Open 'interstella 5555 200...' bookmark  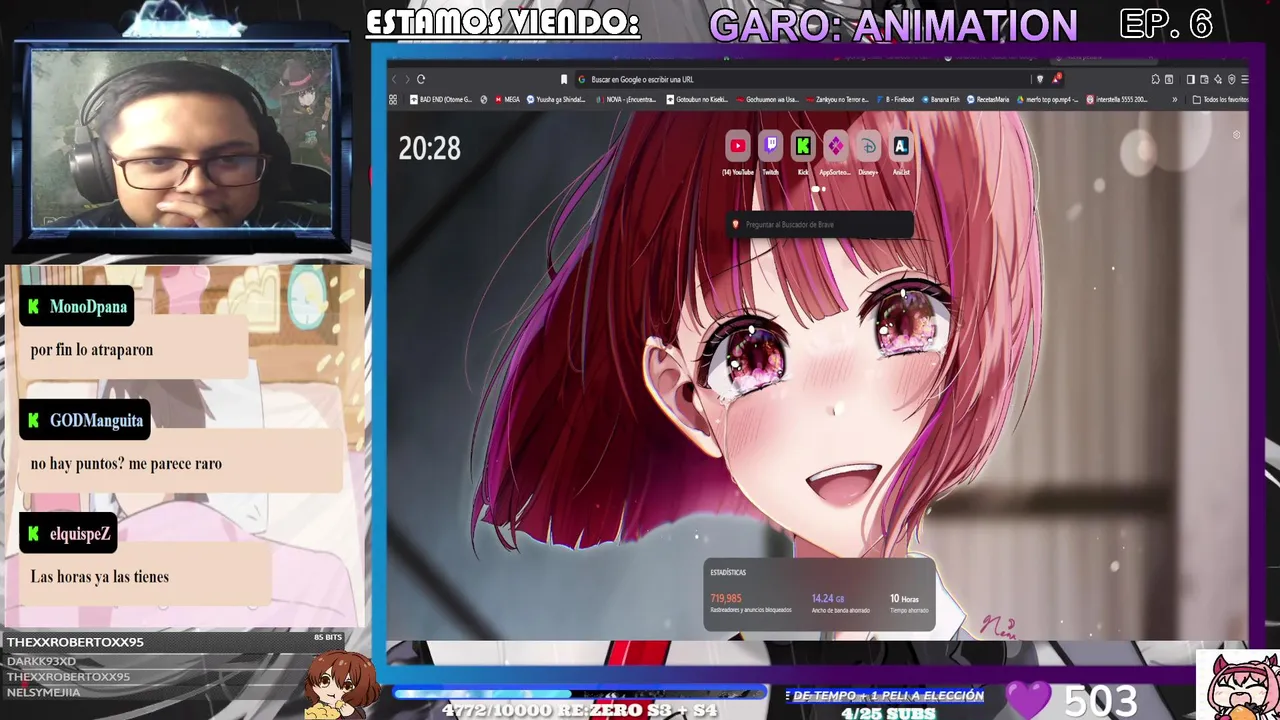coord(1117,99)
